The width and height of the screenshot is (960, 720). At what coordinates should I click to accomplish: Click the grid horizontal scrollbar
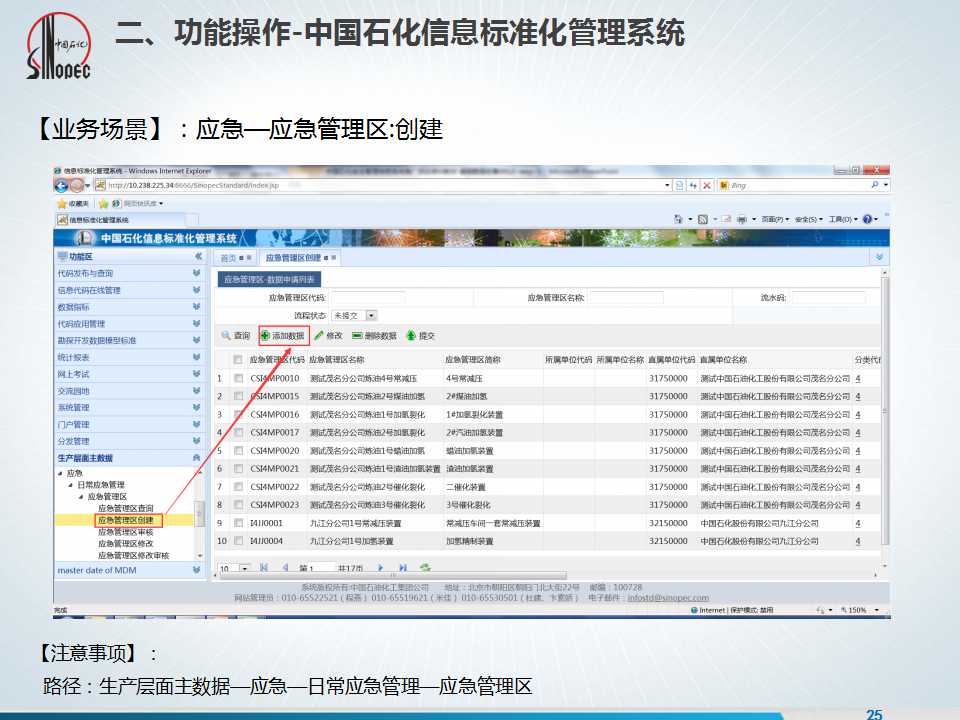pos(392,576)
